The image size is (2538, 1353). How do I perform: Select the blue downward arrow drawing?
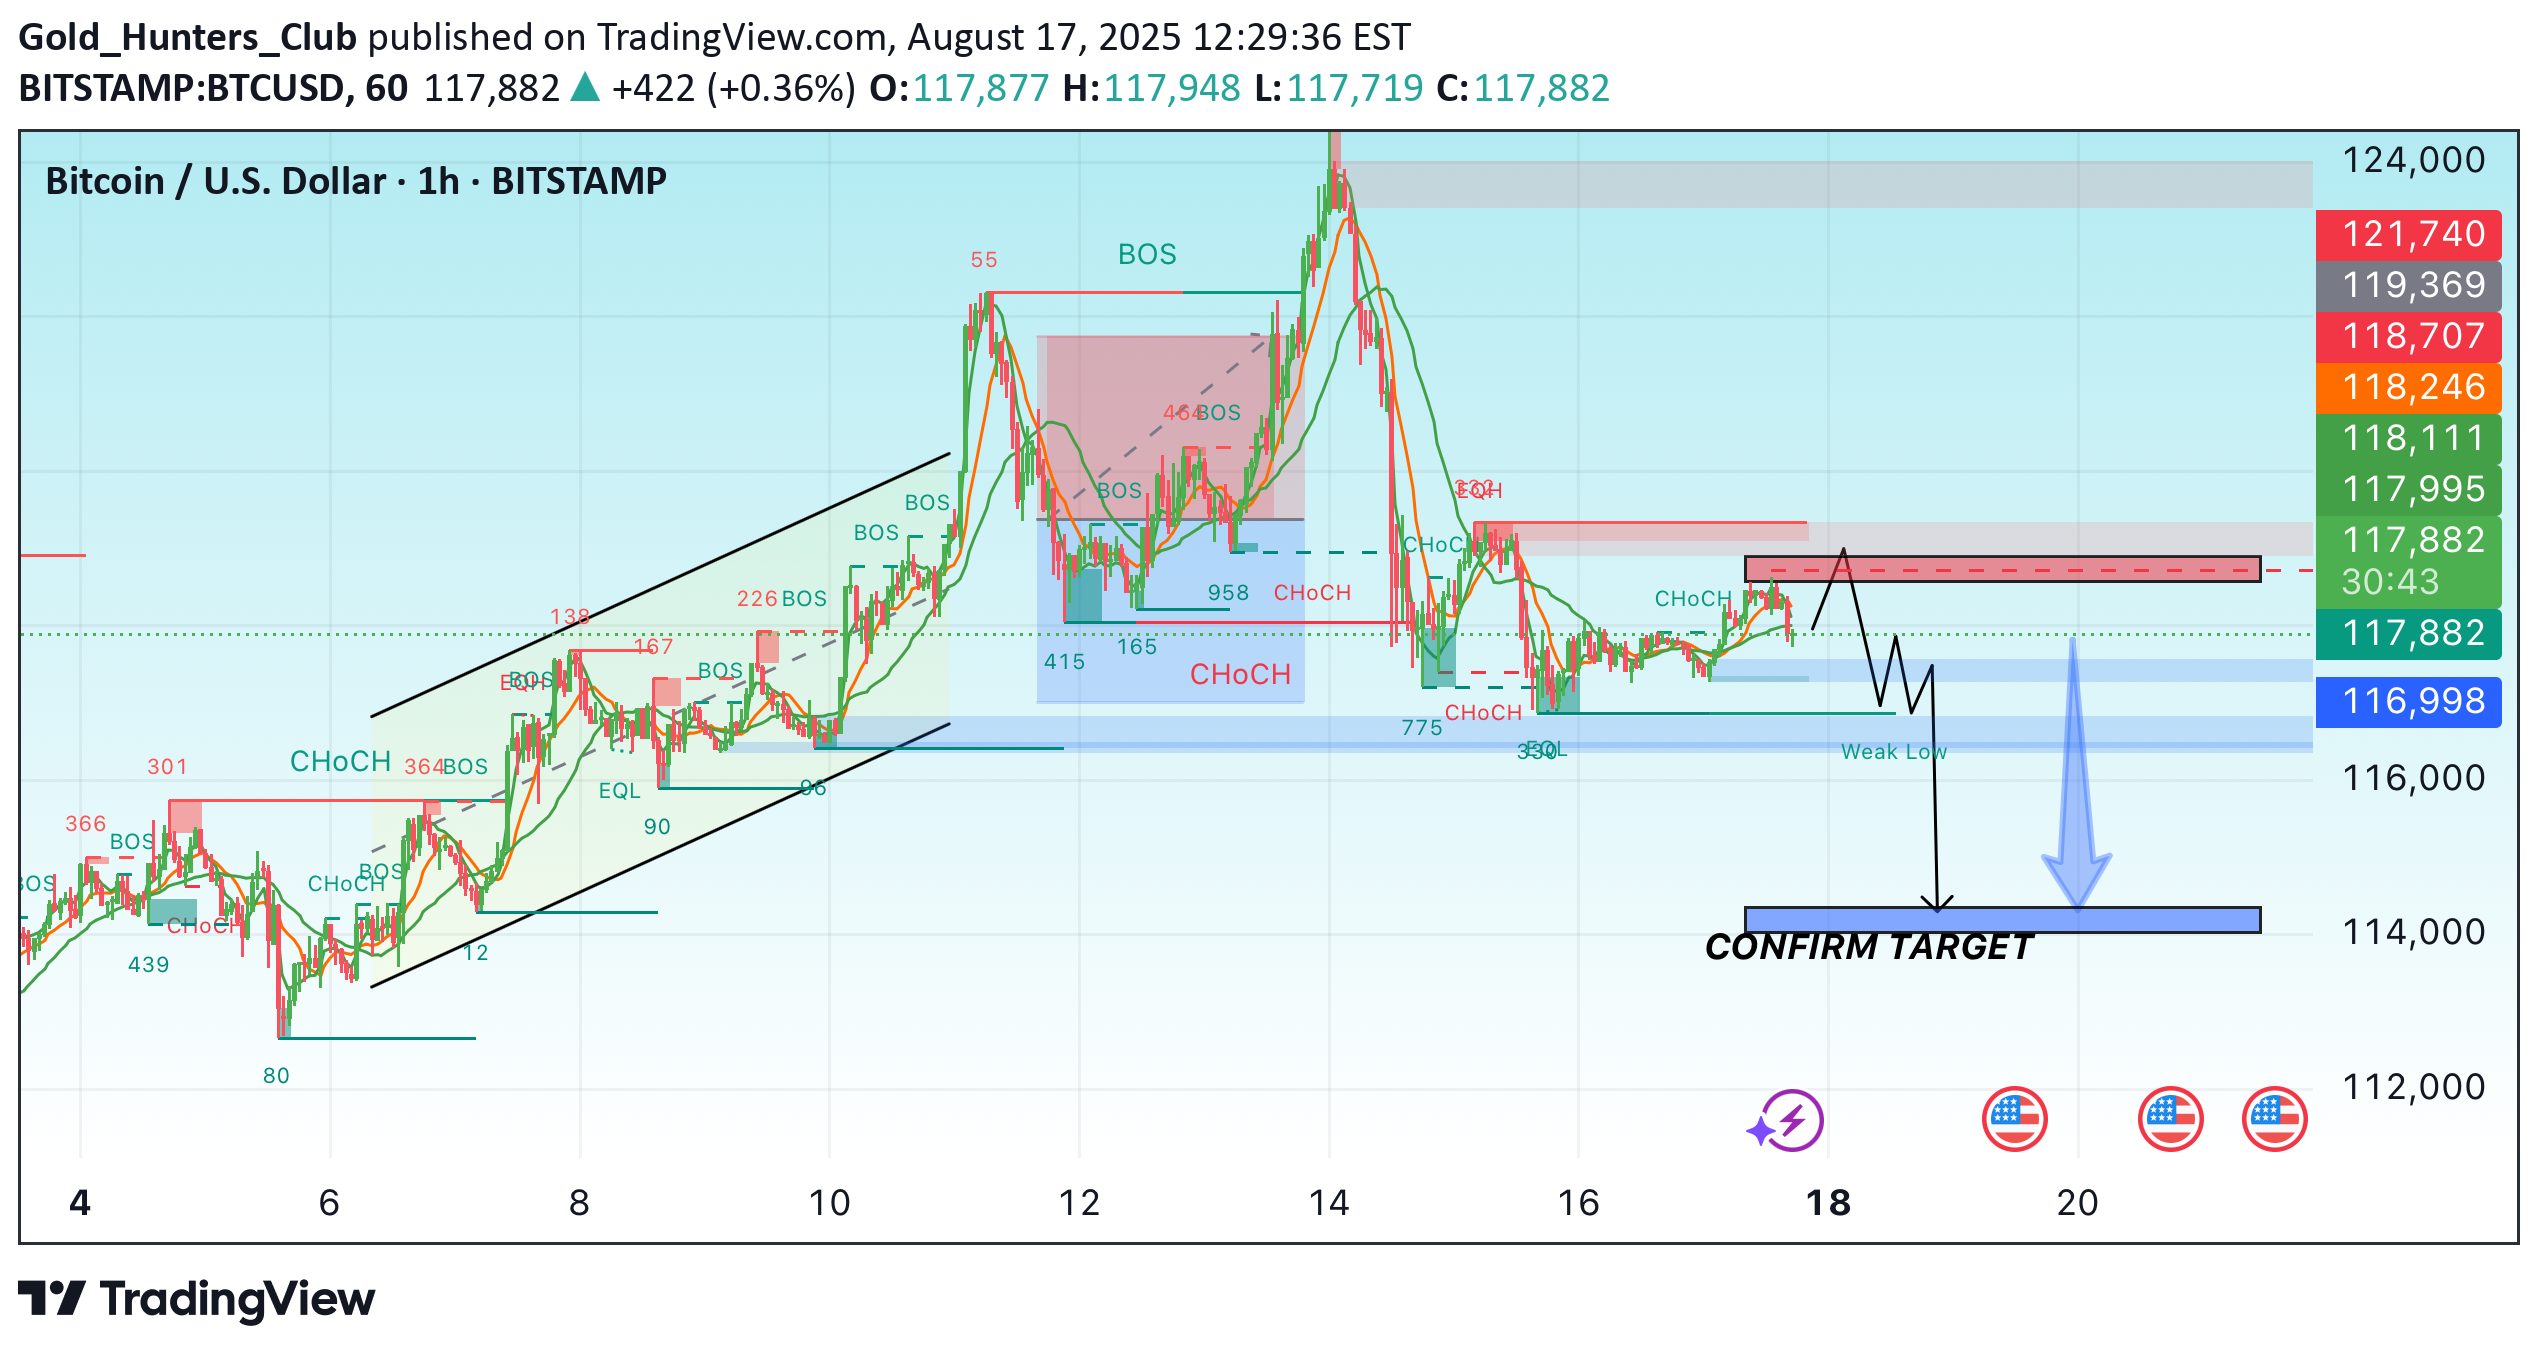(x=2076, y=775)
